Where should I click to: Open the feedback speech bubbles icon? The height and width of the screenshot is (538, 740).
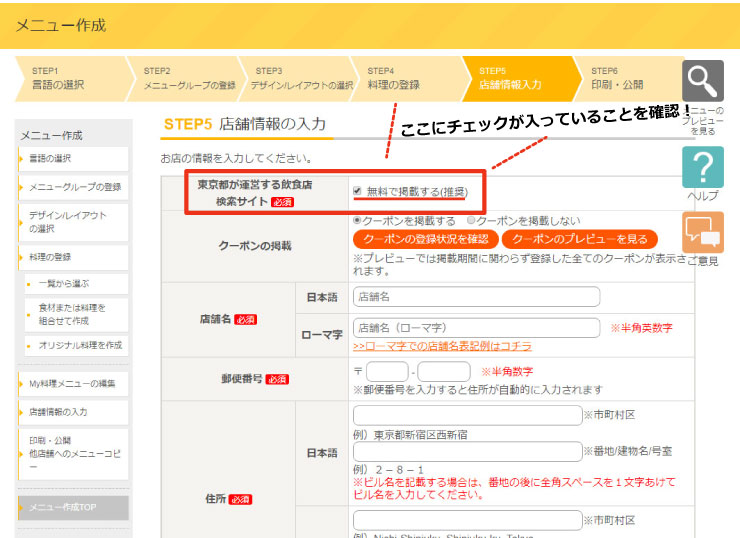pos(703,232)
